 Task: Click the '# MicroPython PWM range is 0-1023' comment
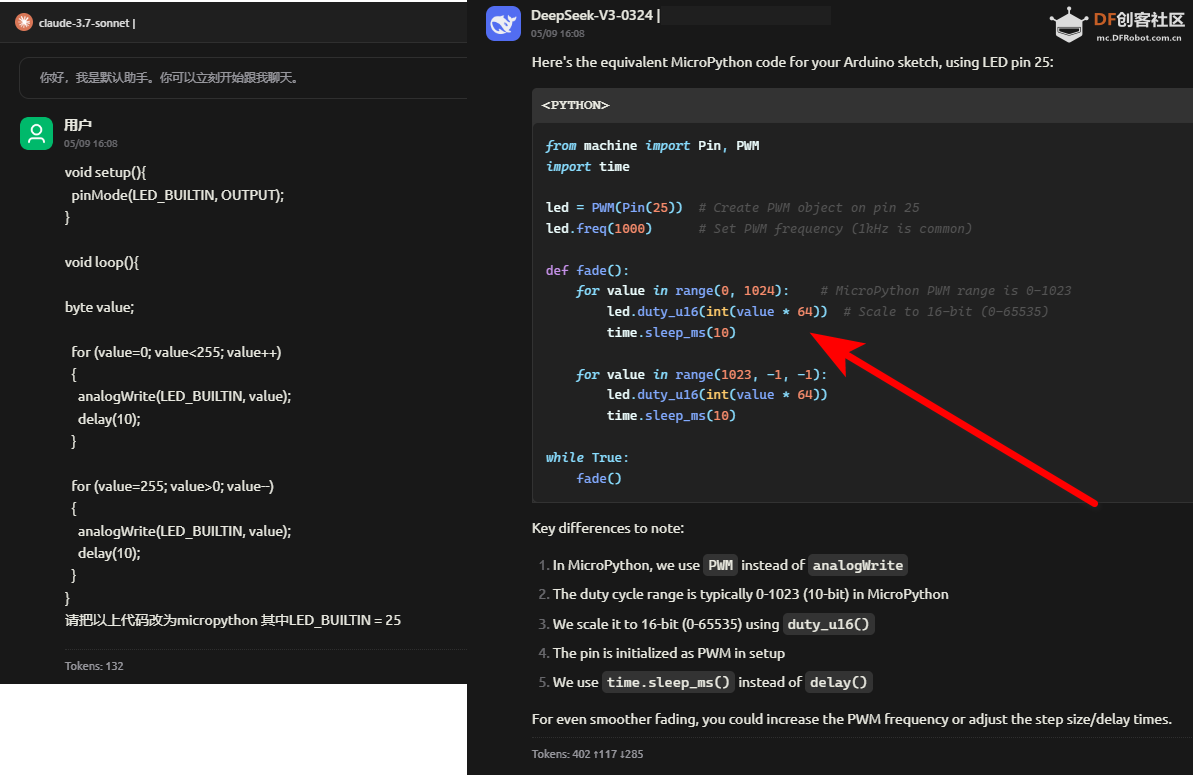pyautogui.click(x=945, y=291)
